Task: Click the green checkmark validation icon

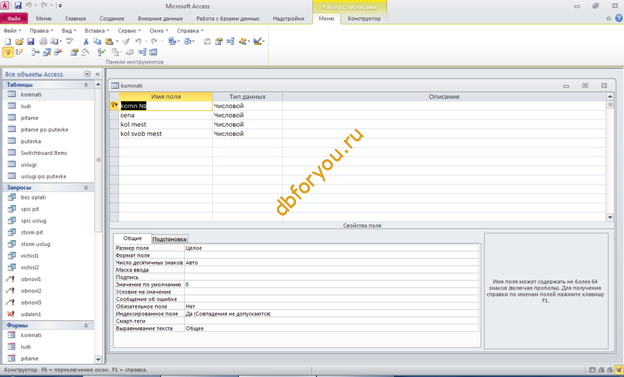Action: click(102, 52)
